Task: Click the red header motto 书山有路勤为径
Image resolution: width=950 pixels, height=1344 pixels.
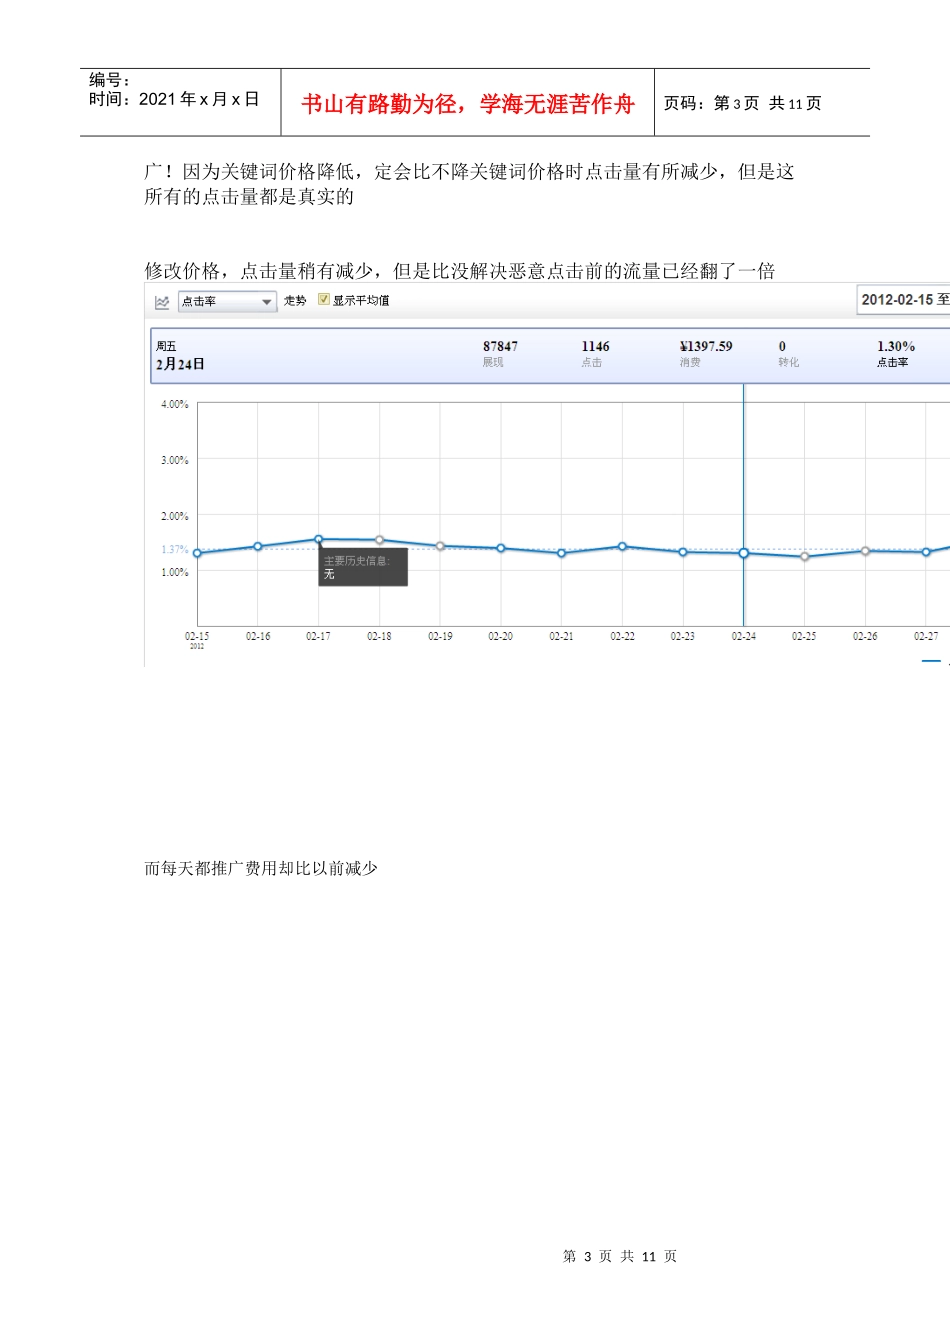Action: point(468,104)
